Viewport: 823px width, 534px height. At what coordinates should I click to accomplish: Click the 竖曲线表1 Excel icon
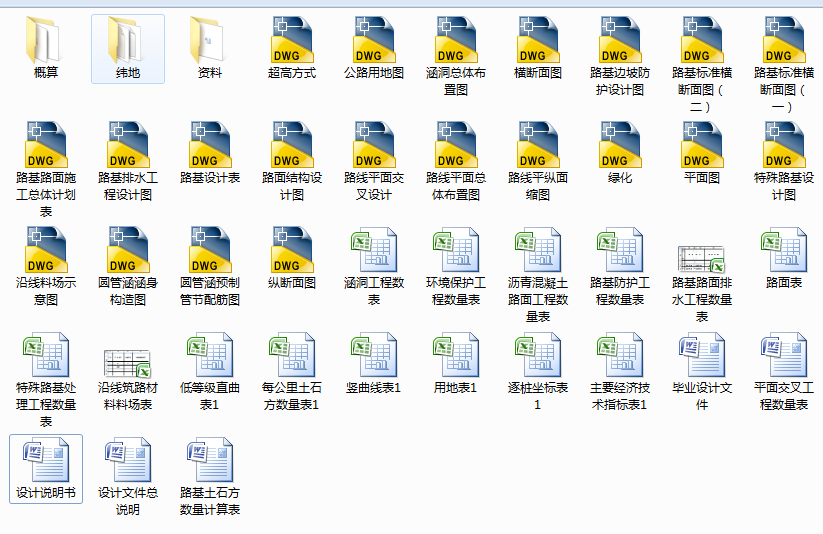[374, 355]
